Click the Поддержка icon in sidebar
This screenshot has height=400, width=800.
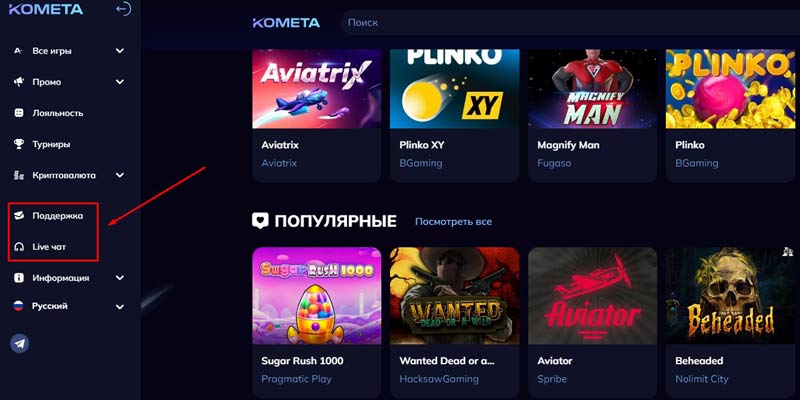[19, 216]
